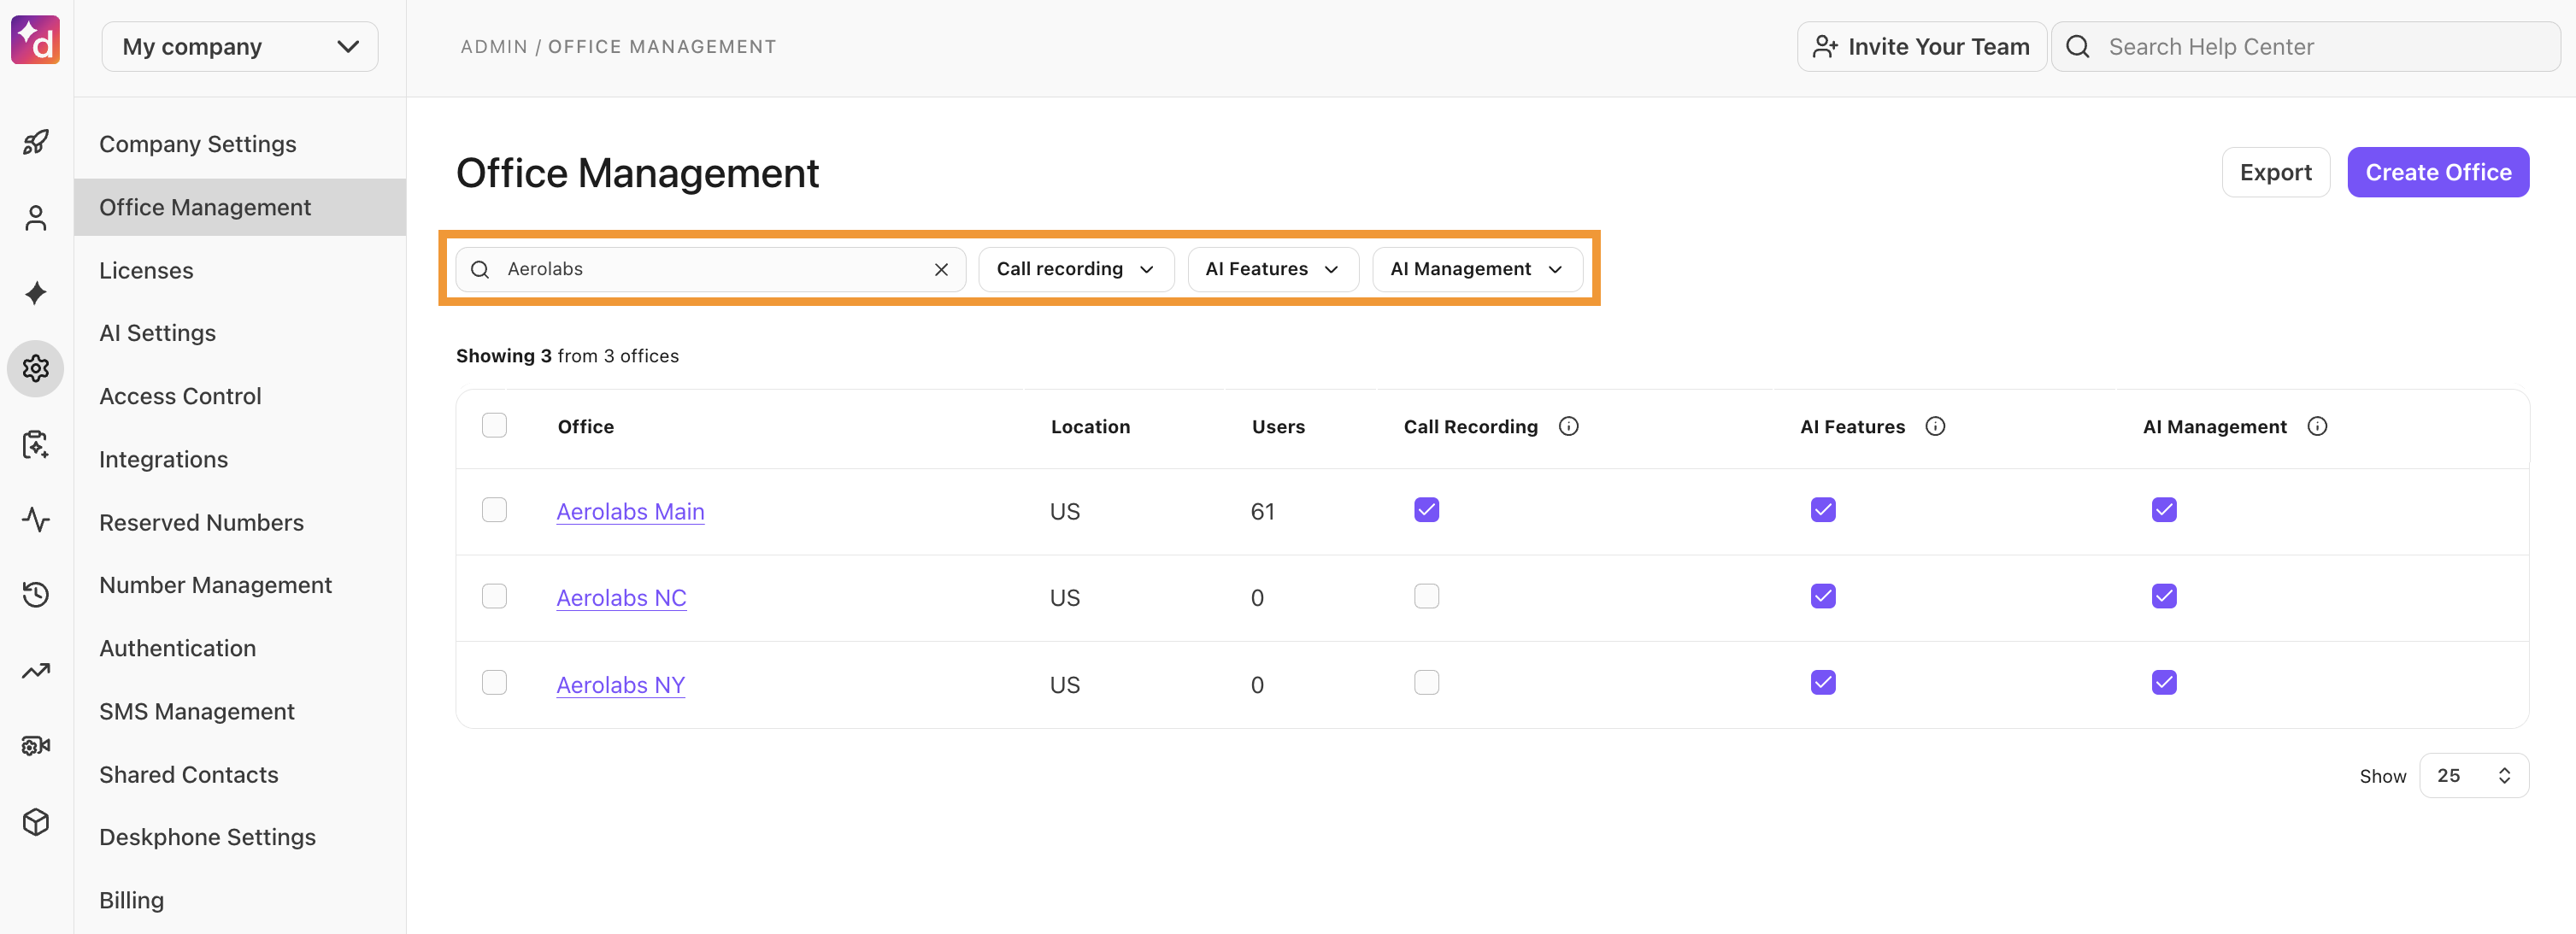Disable Call Recording for Aerolabs Main
This screenshot has height=934, width=2576.
tap(1427, 510)
